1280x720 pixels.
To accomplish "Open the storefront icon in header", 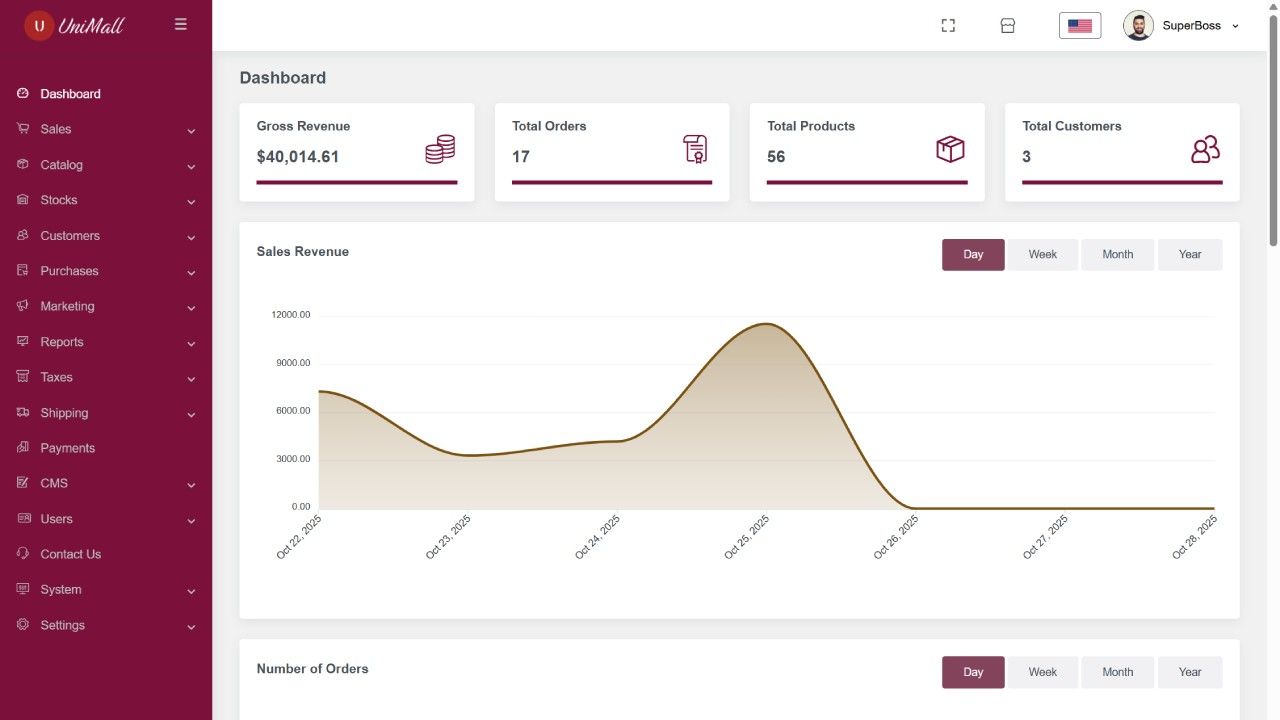I will (1008, 26).
